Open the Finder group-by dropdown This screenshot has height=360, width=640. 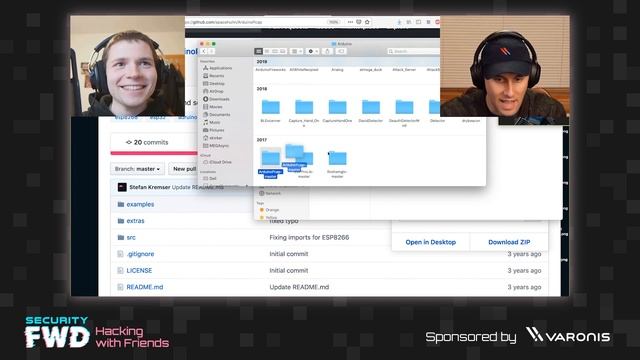click(296, 51)
